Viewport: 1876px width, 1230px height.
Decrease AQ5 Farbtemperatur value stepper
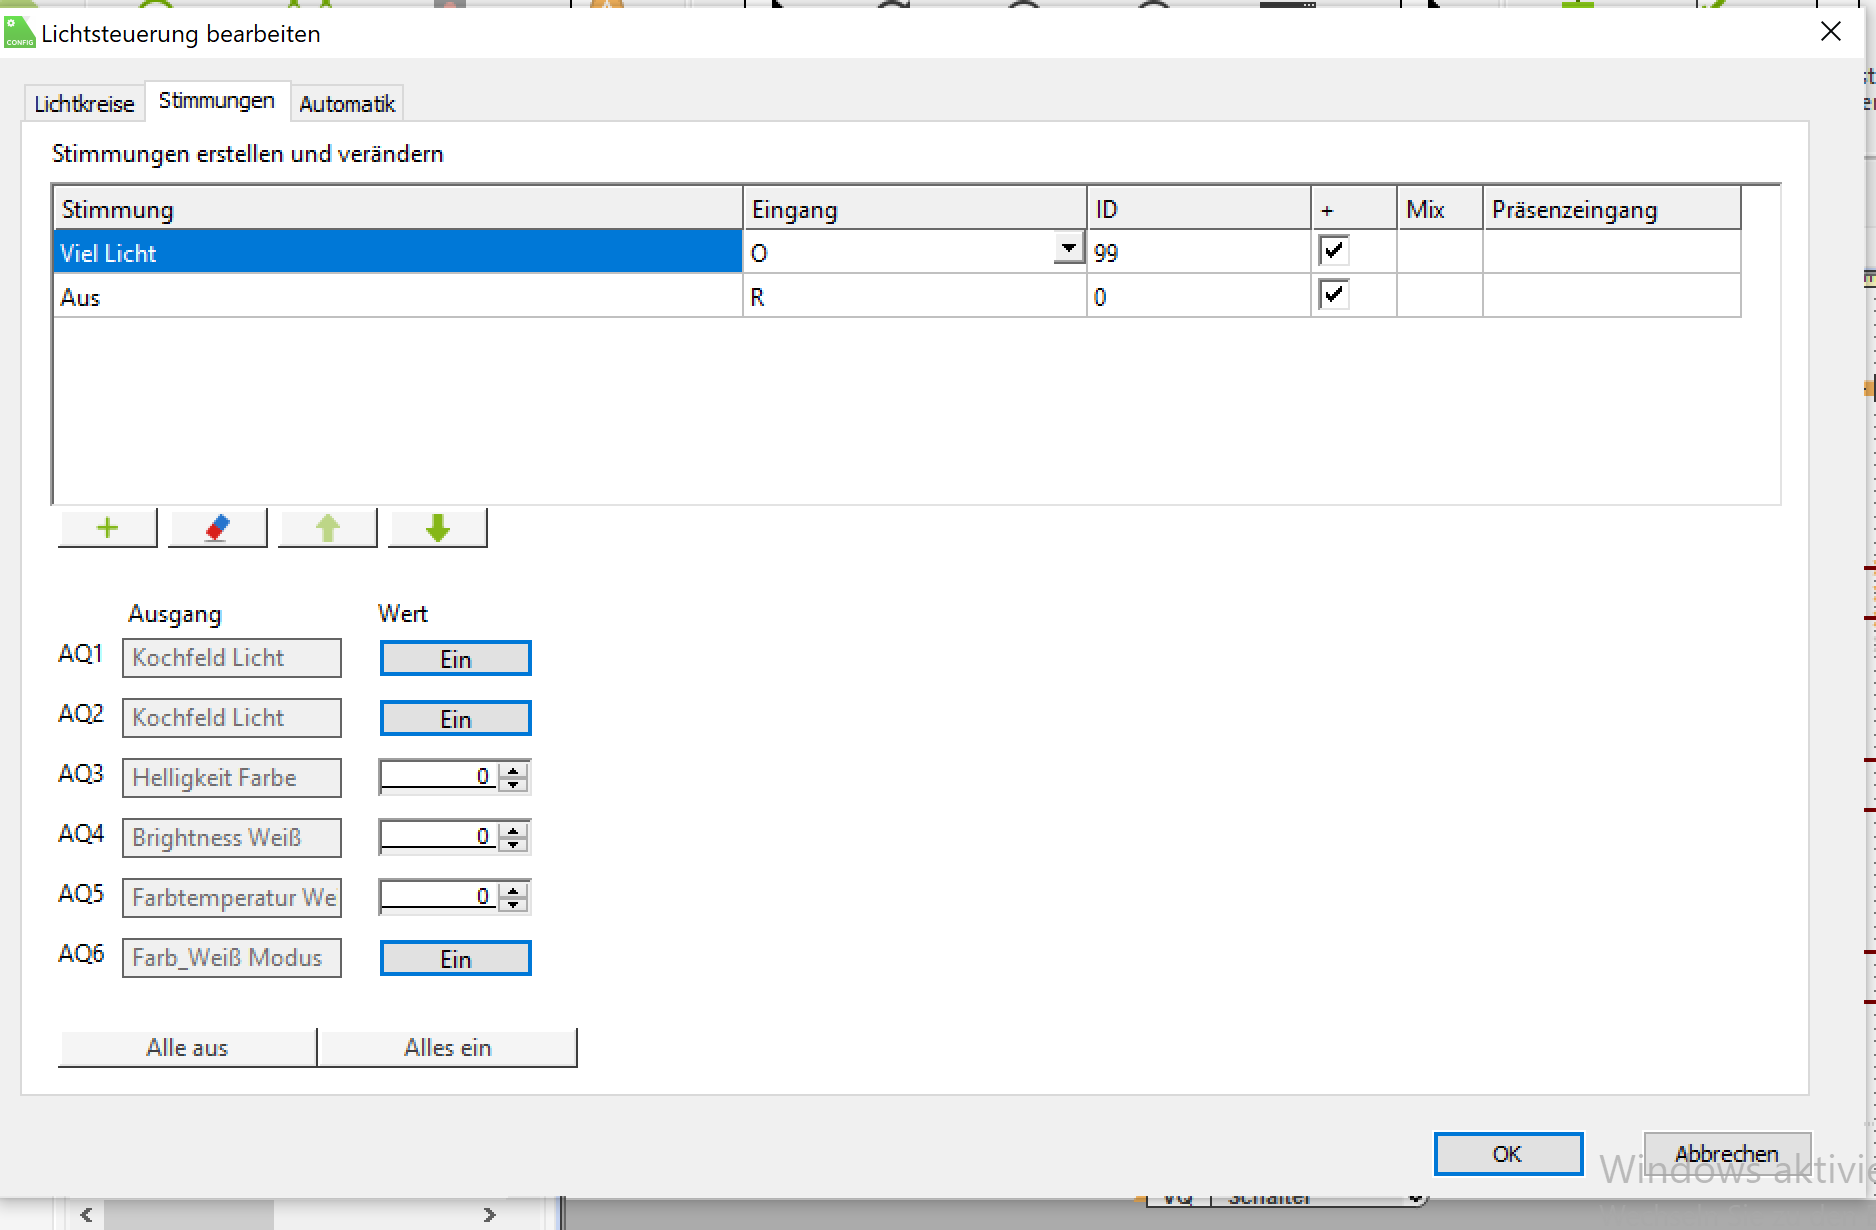pos(514,904)
